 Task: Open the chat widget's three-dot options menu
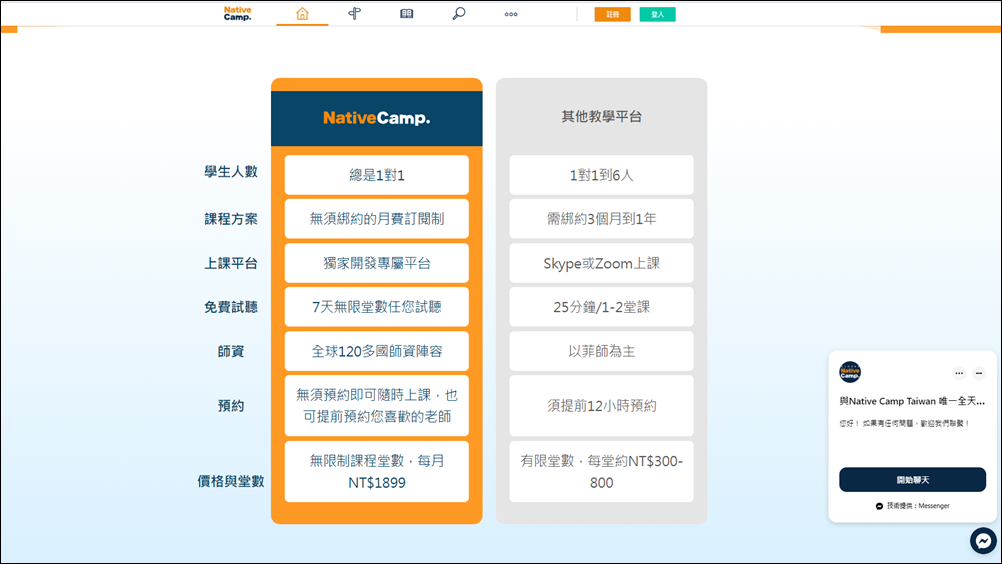(x=959, y=373)
